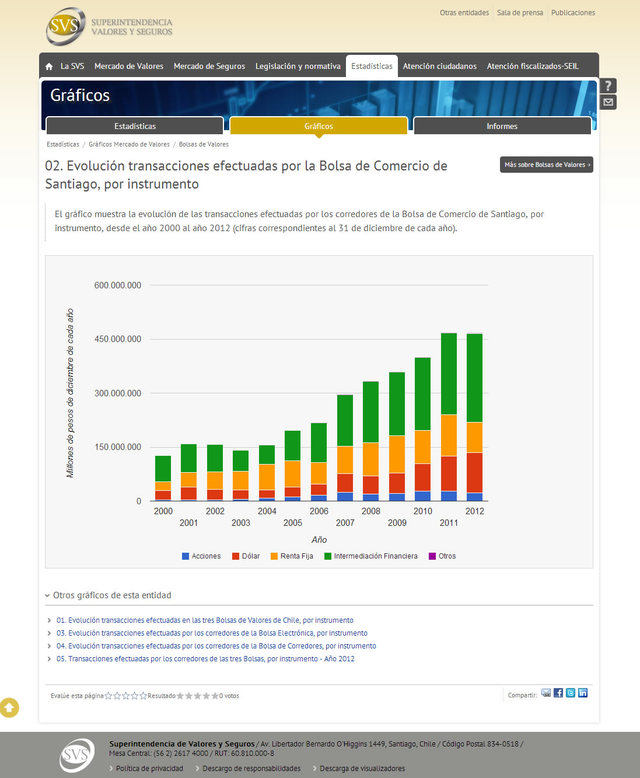Image resolution: width=640 pixels, height=778 pixels.
Task: Rate page with third star
Action: coord(126,696)
